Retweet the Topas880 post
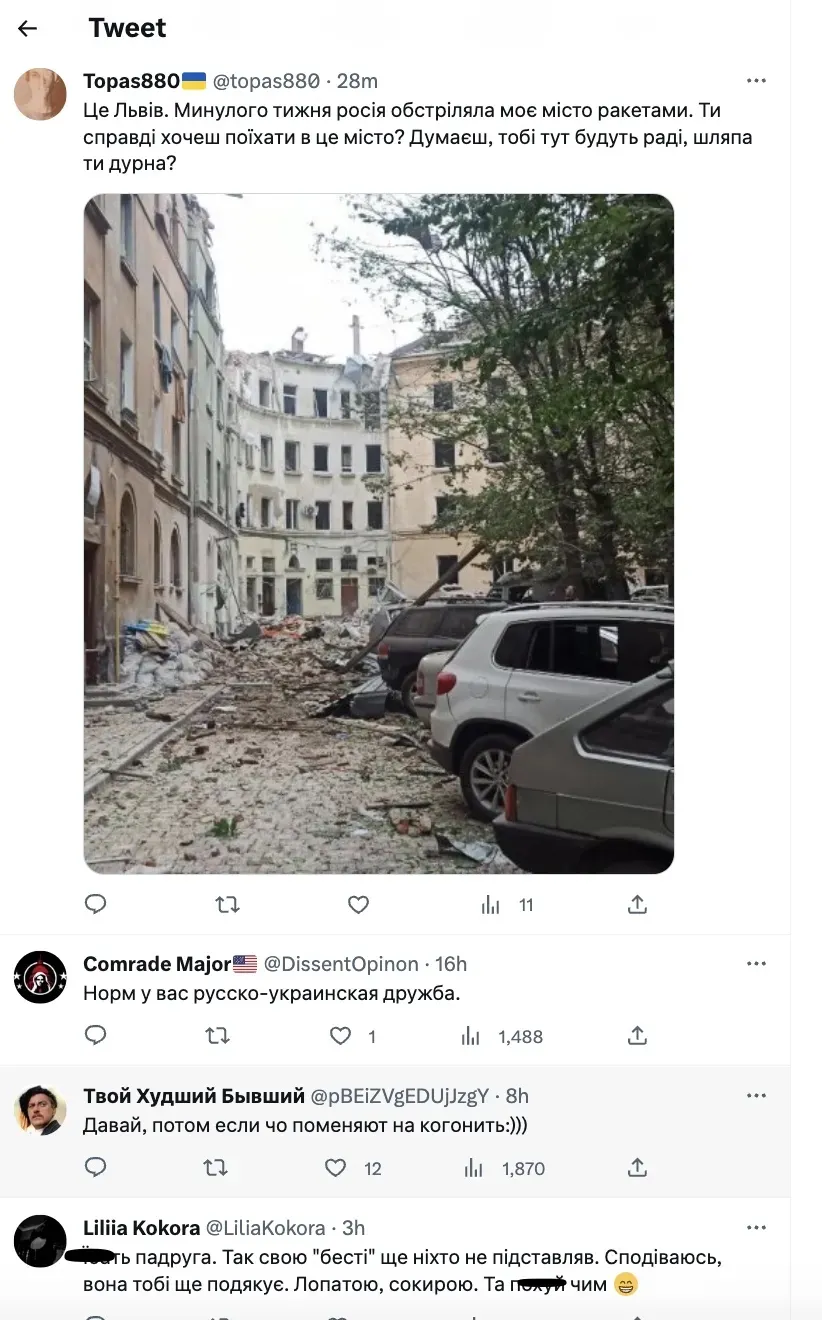This screenshot has height=1320, width=822. 228,904
